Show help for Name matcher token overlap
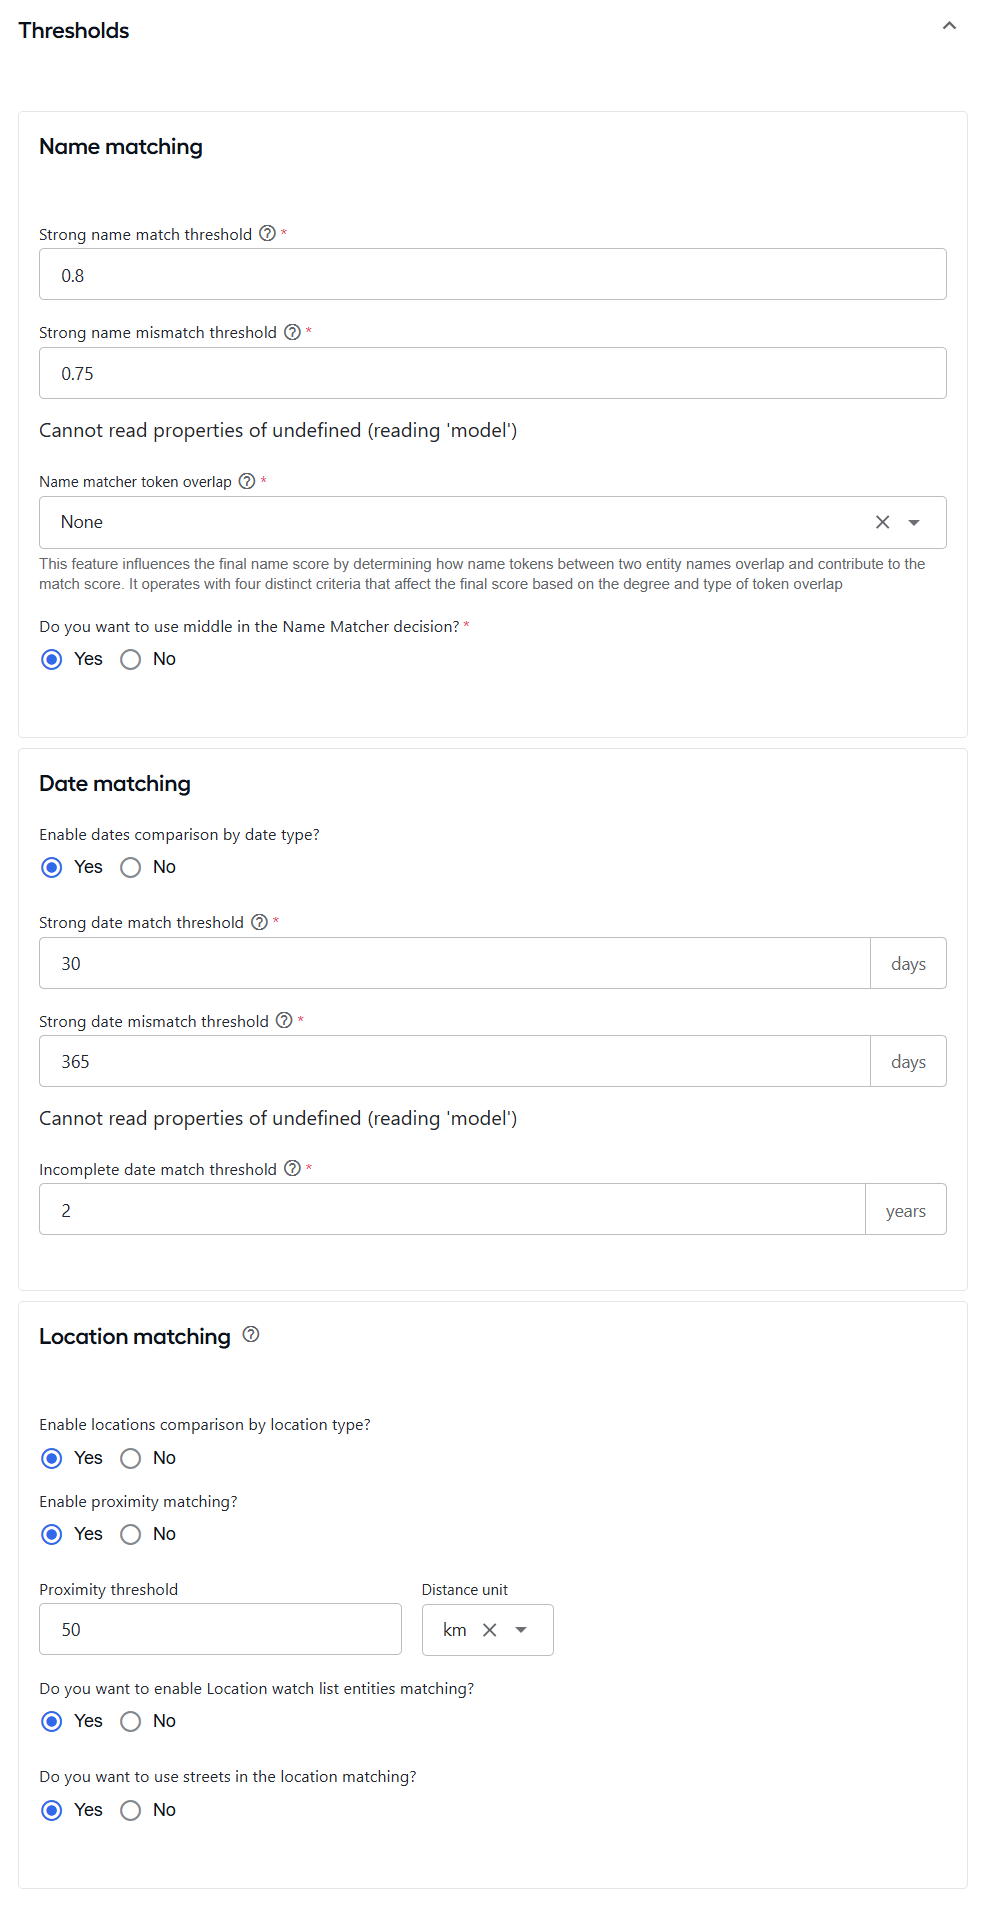This screenshot has height=1920, width=986. (247, 481)
